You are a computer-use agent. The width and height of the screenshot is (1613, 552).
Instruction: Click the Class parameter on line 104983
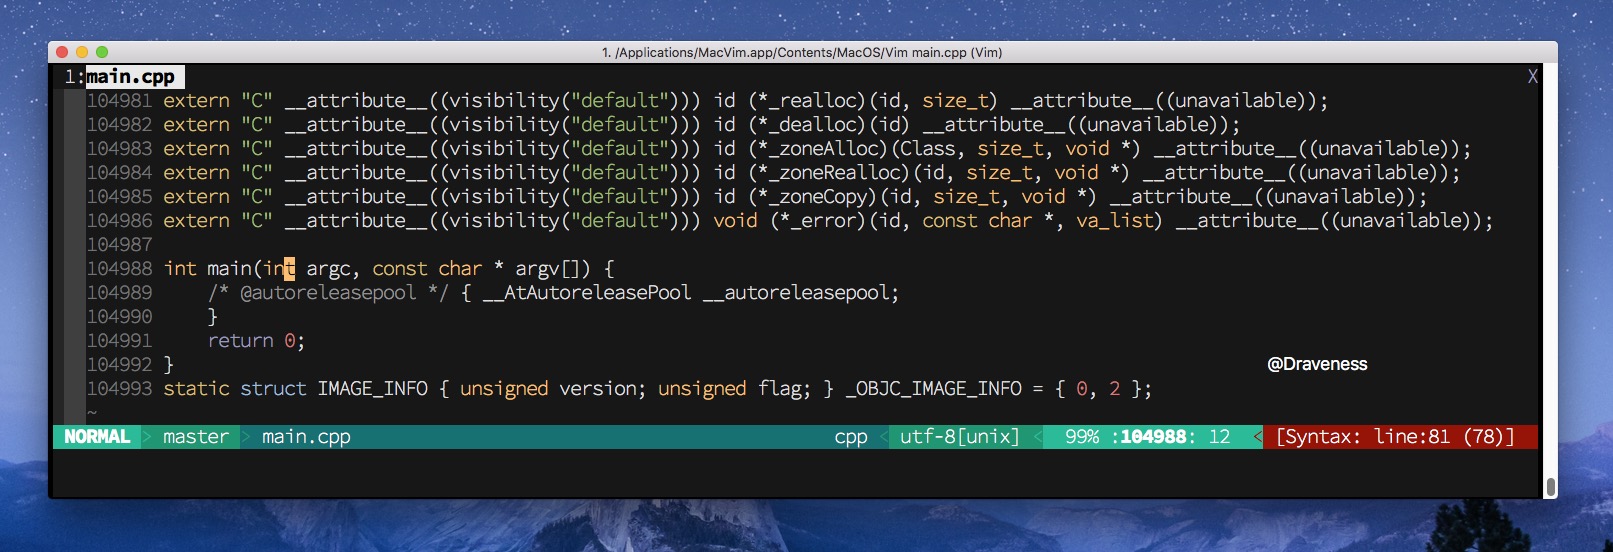pos(928,149)
